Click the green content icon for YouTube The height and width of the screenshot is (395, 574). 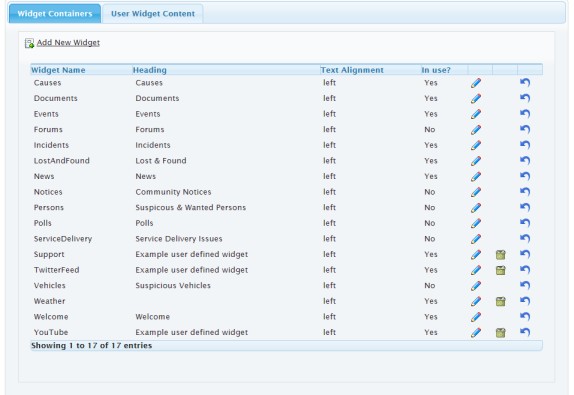tap(500, 333)
